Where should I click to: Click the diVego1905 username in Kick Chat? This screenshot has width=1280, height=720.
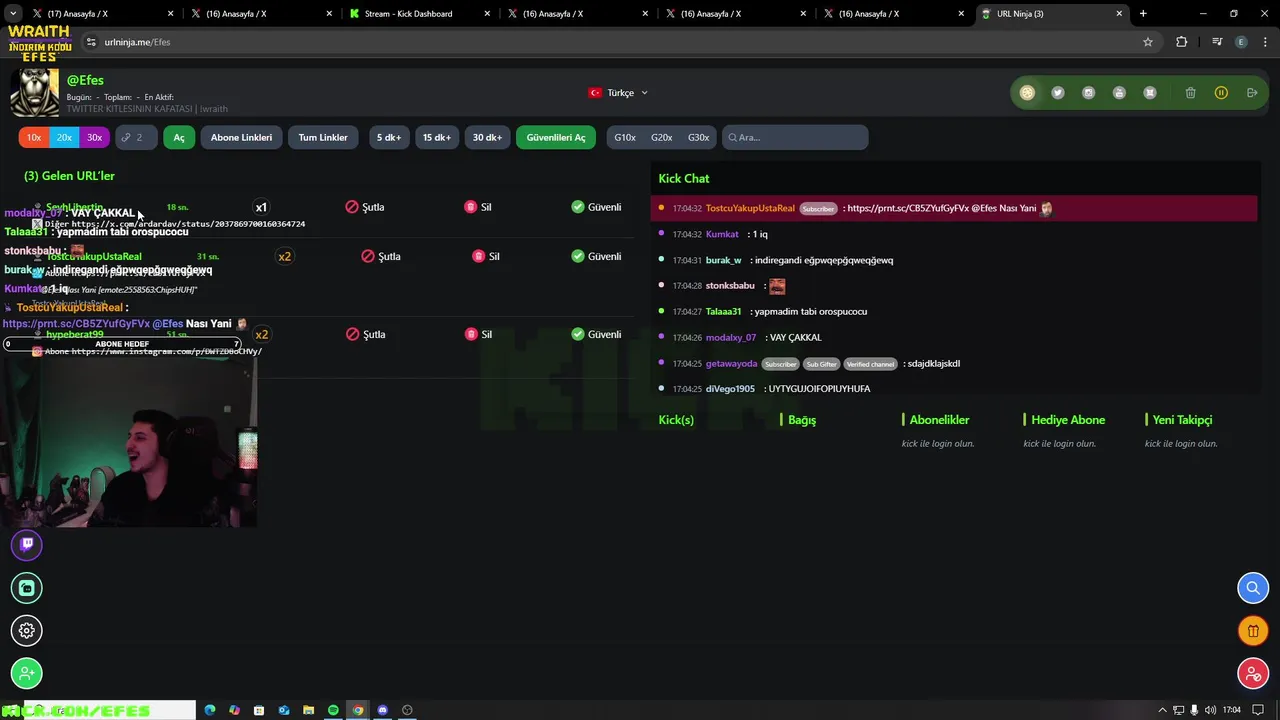tap(730, 389)
